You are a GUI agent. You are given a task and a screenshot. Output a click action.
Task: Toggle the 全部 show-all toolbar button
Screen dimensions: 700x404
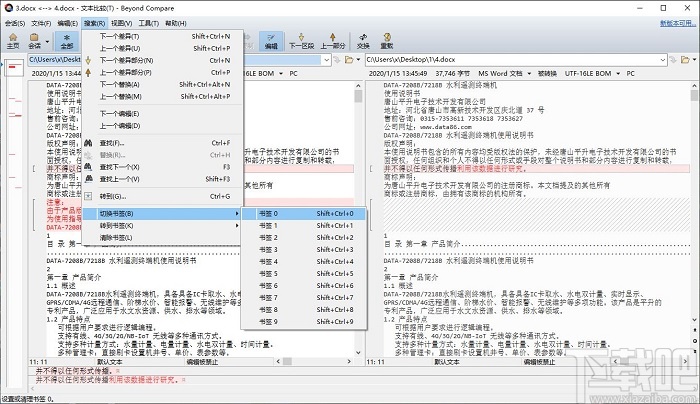tap(67, 41)
